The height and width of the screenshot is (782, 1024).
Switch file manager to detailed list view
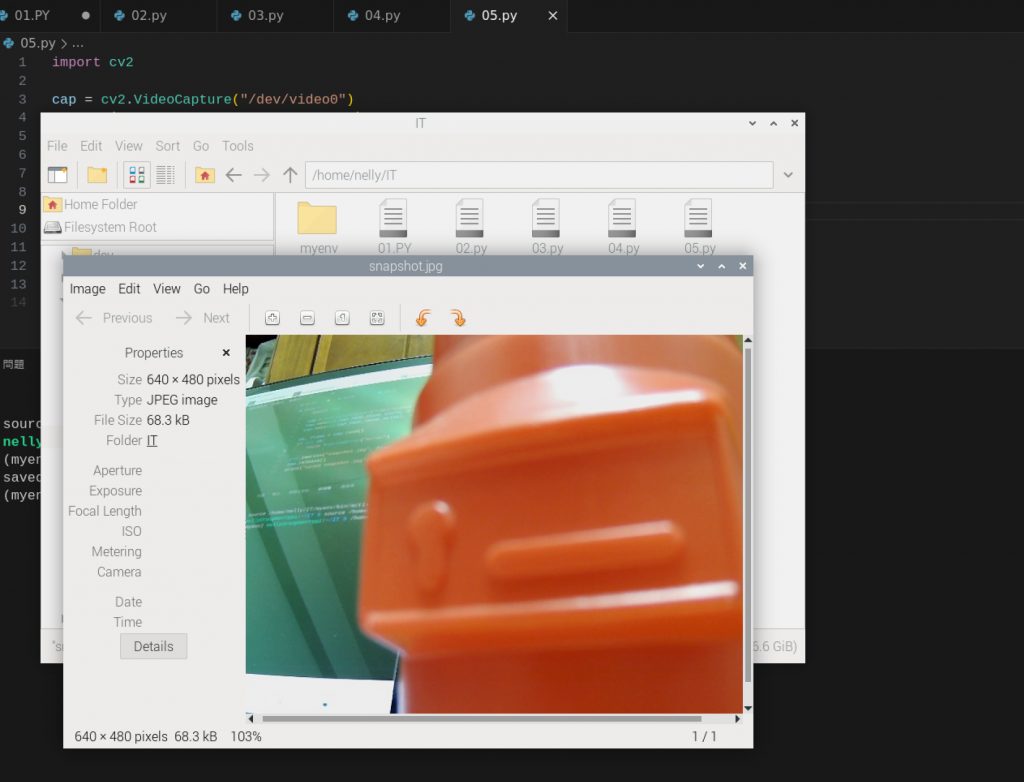pyautogui.click(x=165, y=175)
